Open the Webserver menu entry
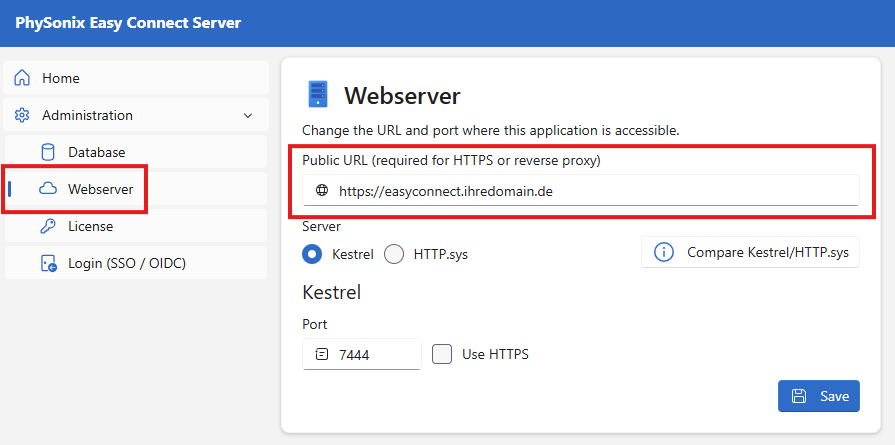The image size is (895, 445). 136,189
